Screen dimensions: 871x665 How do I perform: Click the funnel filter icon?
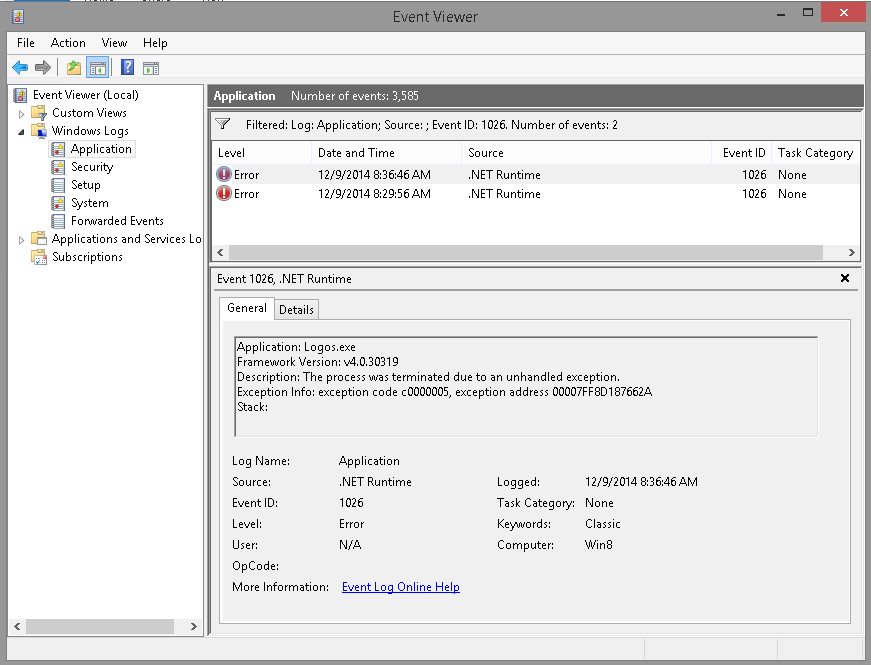click(224, 125)
